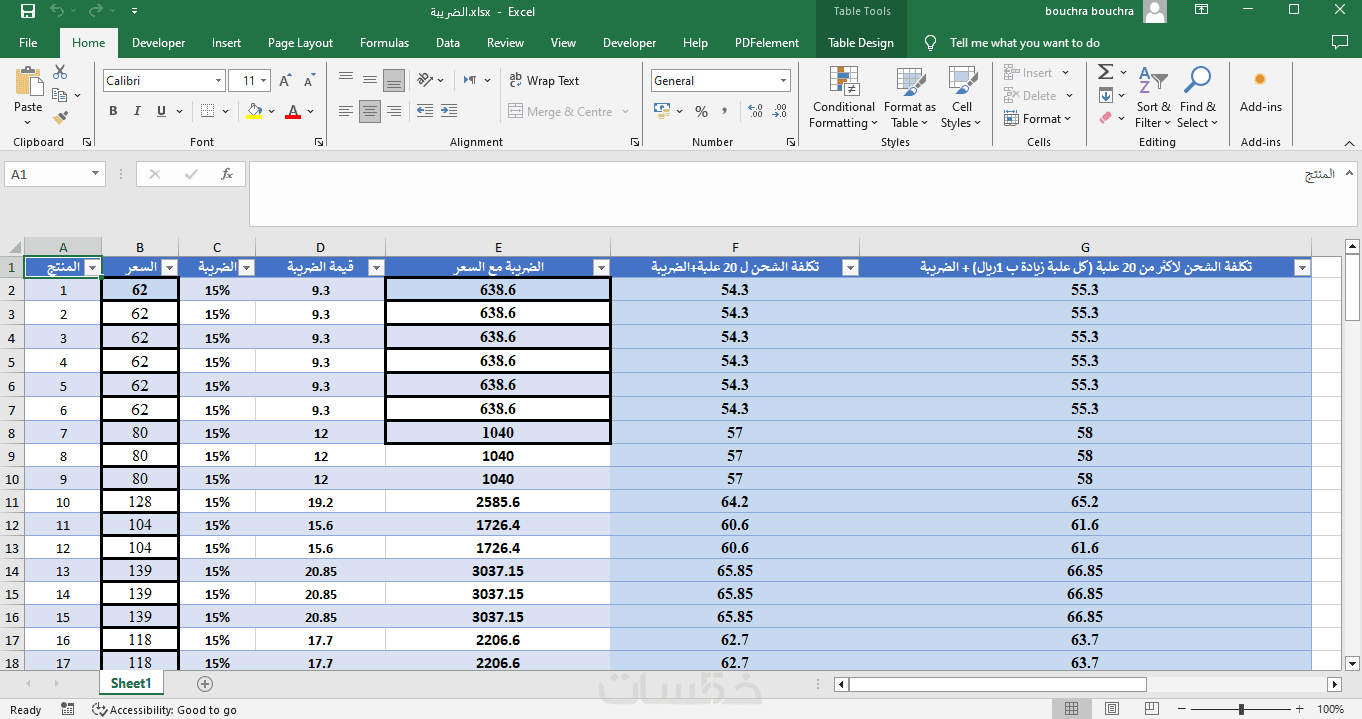Add a new sheet with plus icon
The width and height of the screenshot is (1362, 719).
(x=205, y=684)
